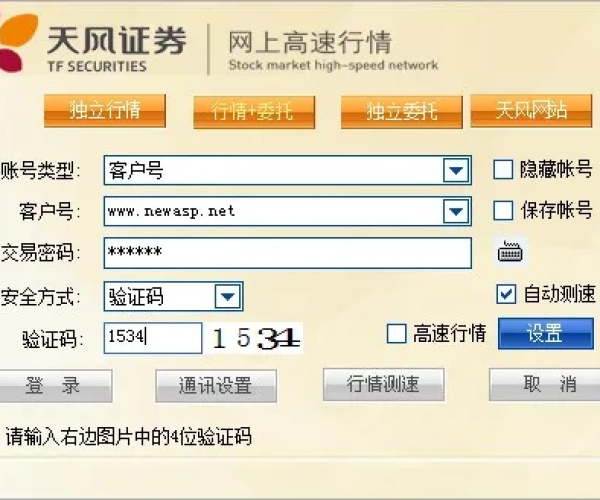This screenshot has width=600, height=500.
Task: Run 行情测速 button
Action: coord(384,384)
